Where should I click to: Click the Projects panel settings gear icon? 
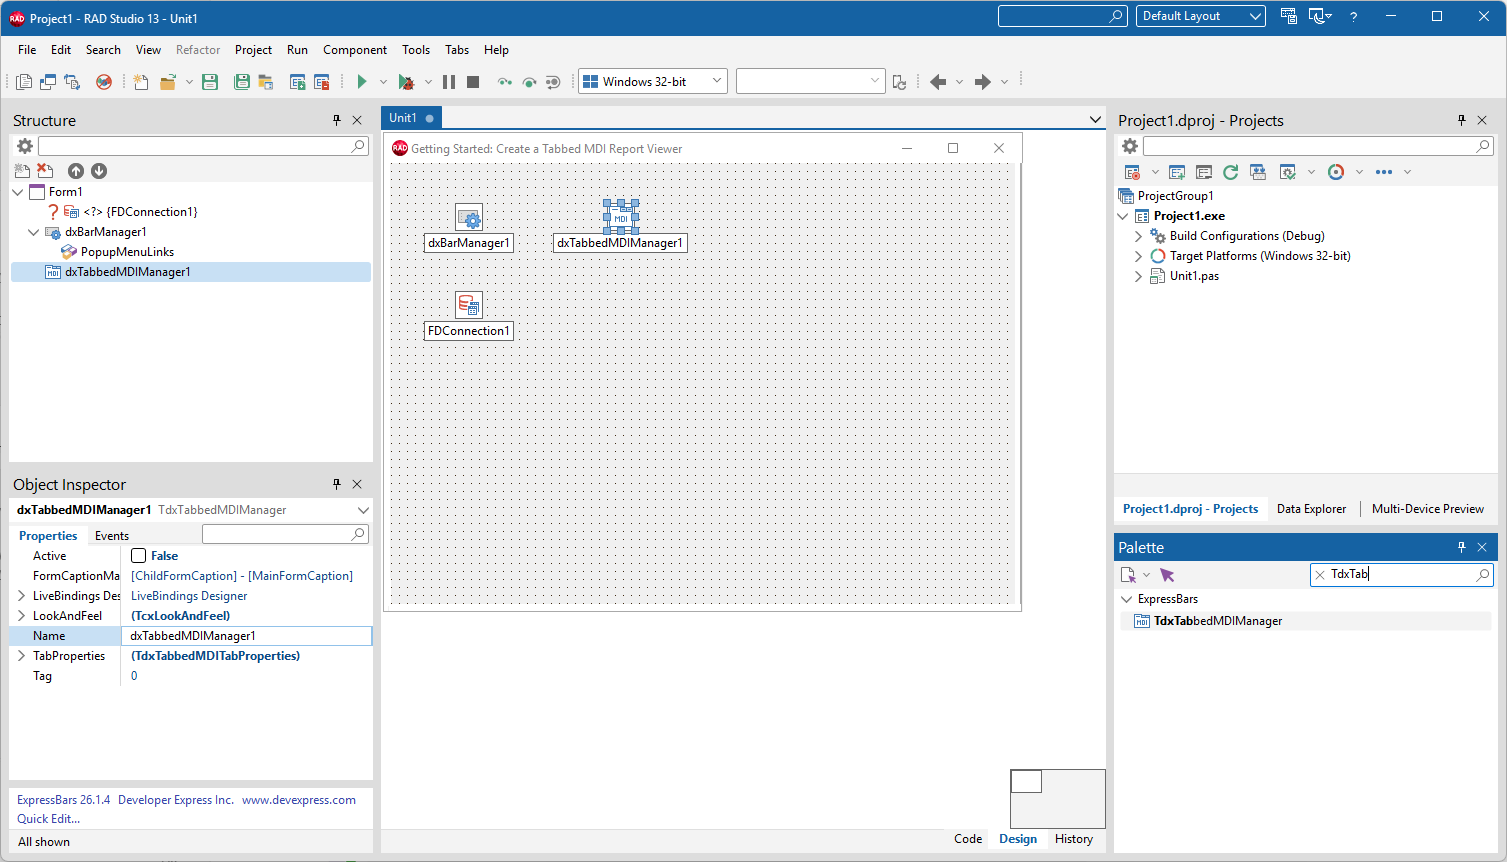click(x=1130, y=146)
